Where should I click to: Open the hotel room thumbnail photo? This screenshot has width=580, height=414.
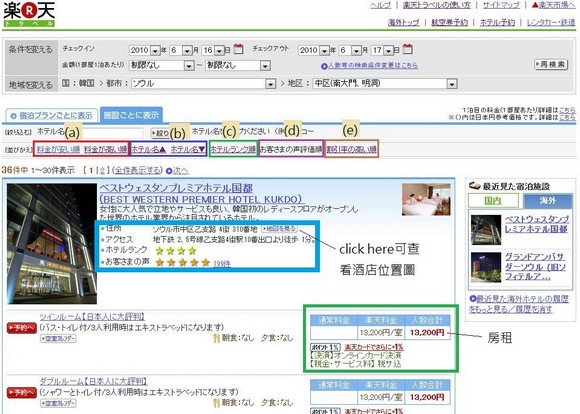(x=426, y=199)
